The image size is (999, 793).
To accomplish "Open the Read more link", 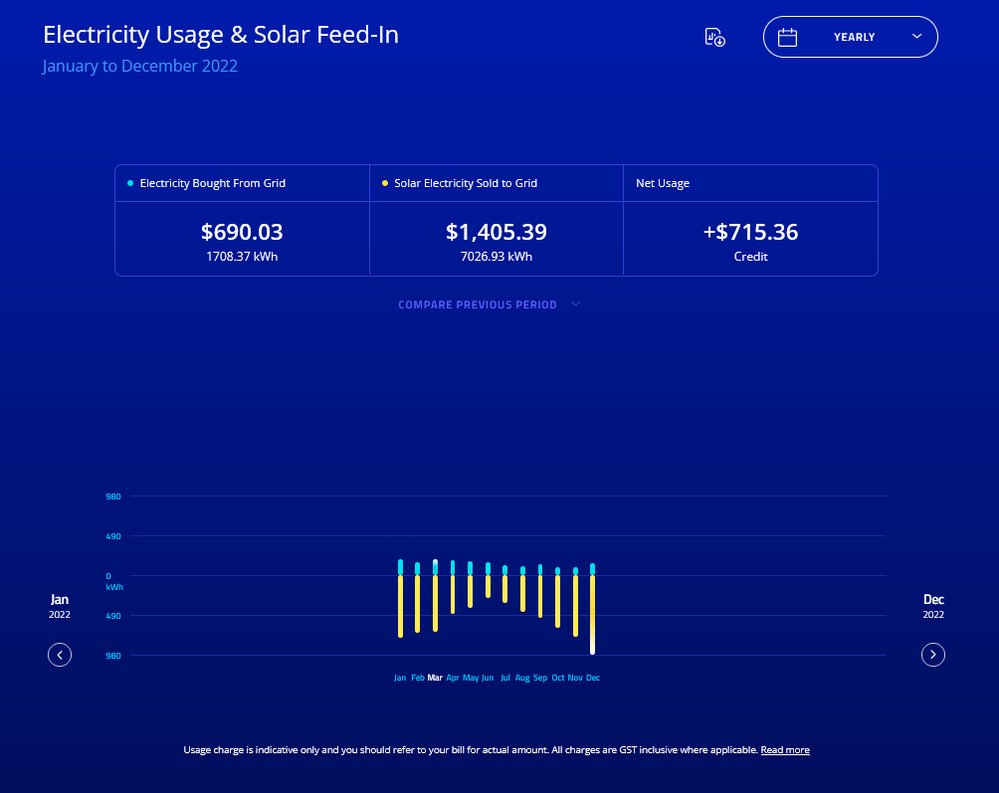I will click(785, 750).
